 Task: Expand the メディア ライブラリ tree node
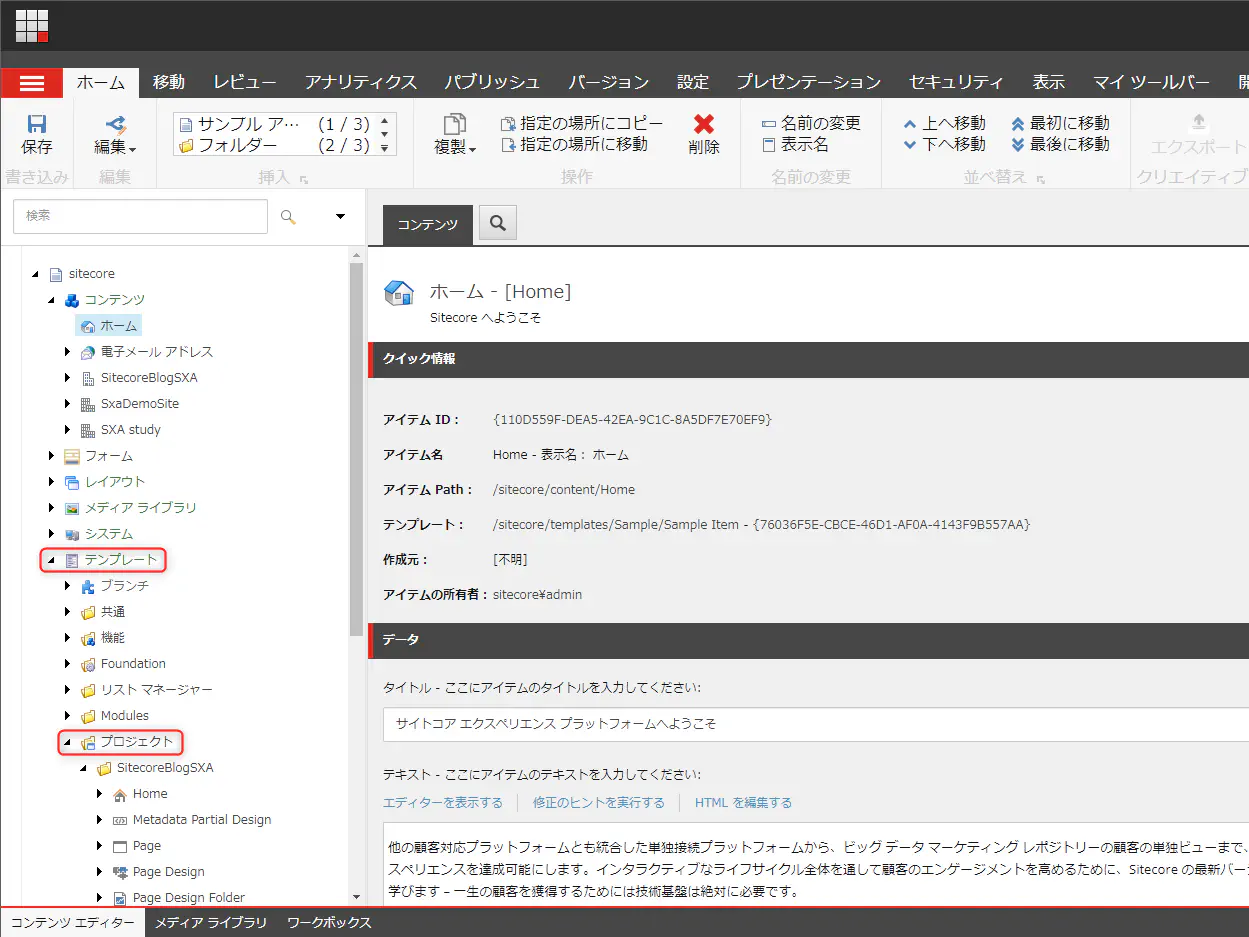coord(52,508)
